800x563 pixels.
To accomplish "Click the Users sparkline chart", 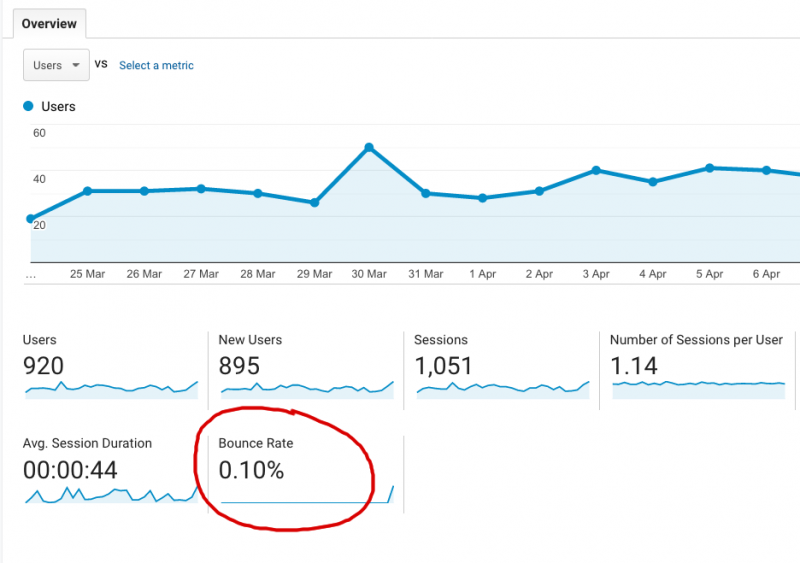I will pos(110,388).
